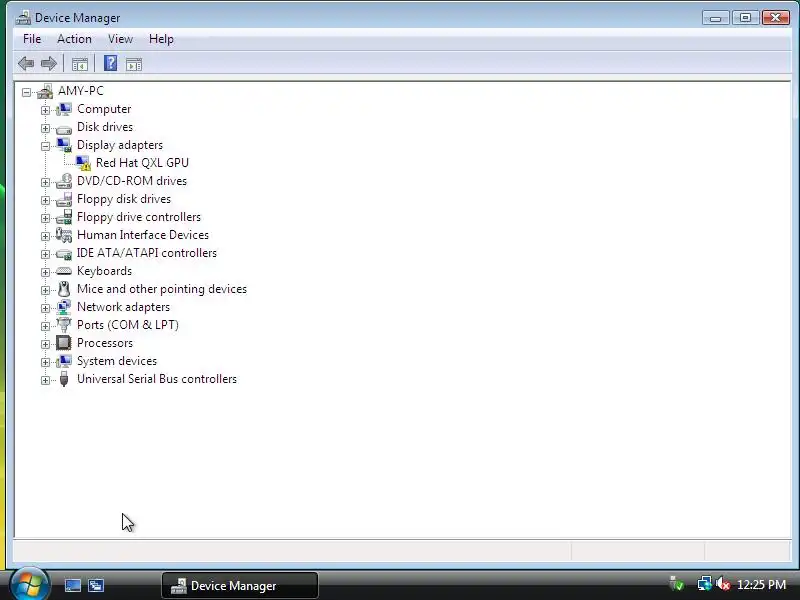Click the Keyboards icon
Image resolution: width=800 pixels, height=600 pixels.
click(x=64, y=271)
